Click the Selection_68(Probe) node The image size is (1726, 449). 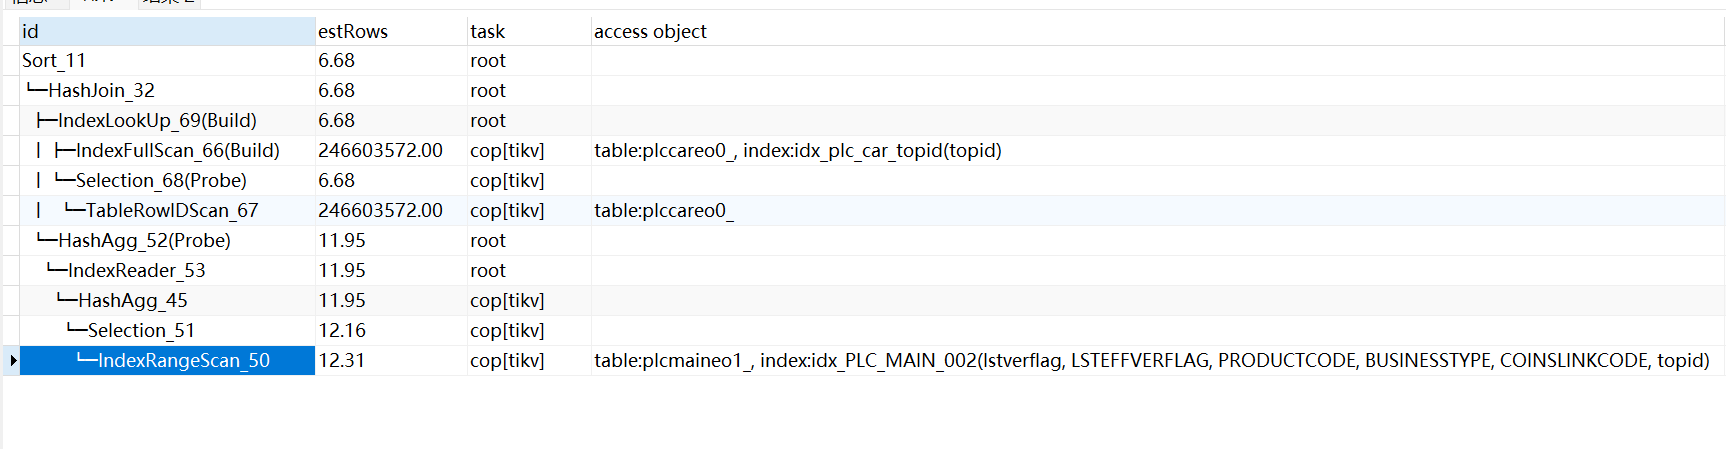click(161, 181)
